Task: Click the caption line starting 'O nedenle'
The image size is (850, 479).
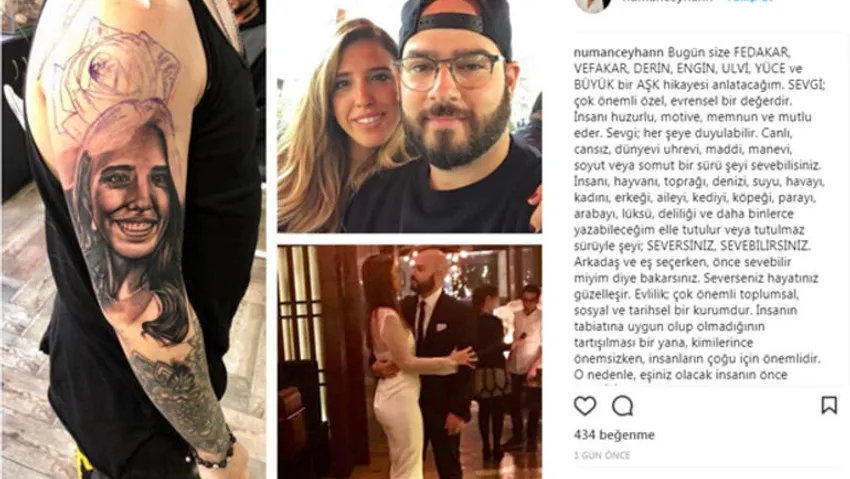Action: [x=681, y=375]
